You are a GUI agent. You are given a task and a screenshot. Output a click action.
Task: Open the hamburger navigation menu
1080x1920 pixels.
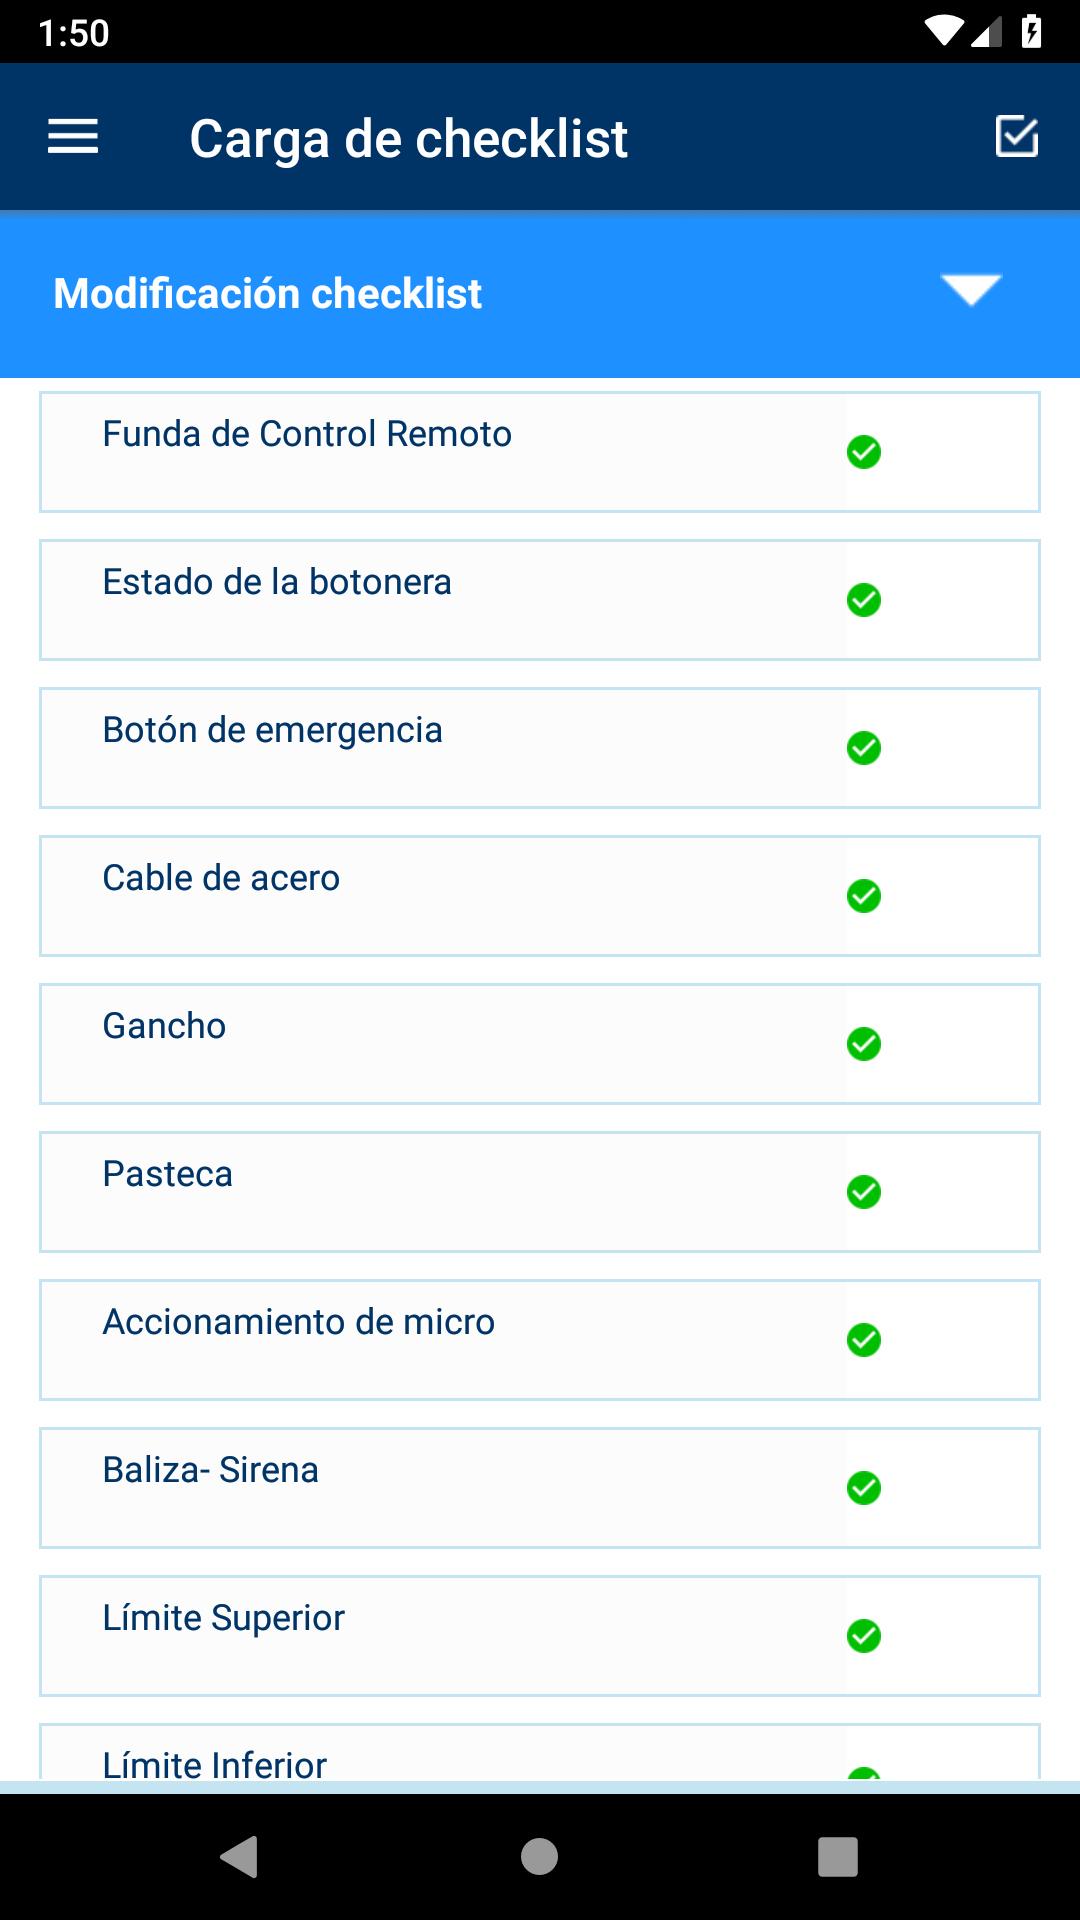click(x=73, y=137)
